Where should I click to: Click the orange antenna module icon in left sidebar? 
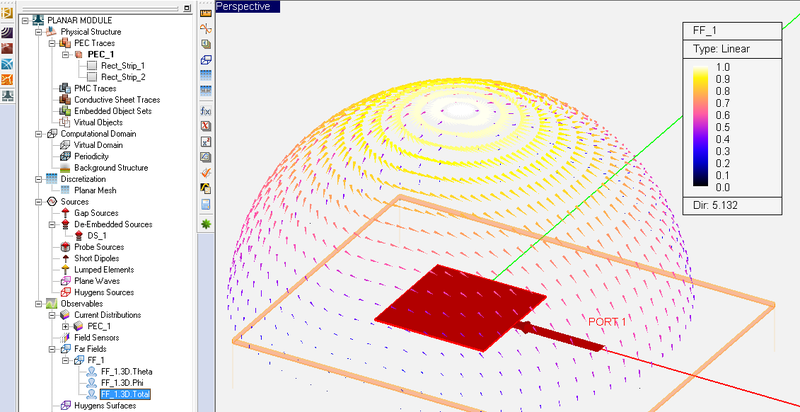click(9, 80)
